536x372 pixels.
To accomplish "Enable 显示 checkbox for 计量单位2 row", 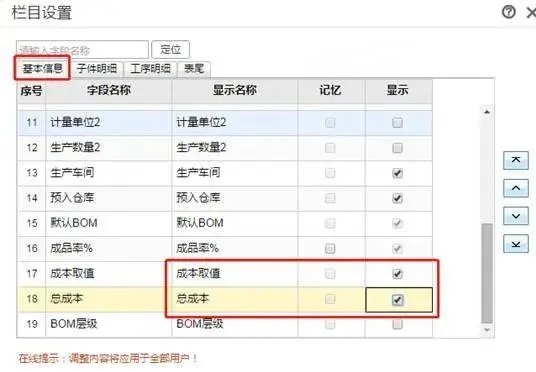I will (x=397, y=123).
